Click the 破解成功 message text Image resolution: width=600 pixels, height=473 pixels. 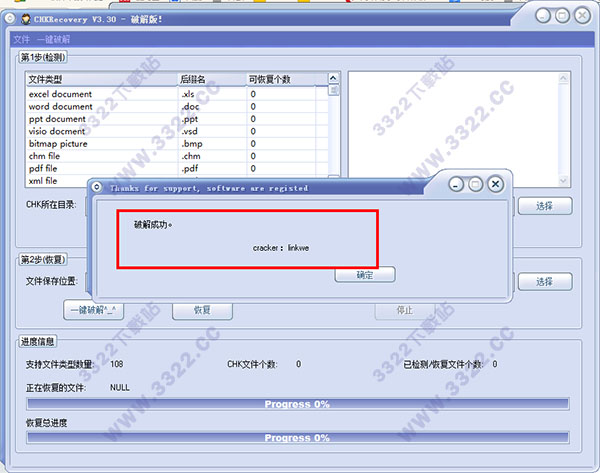(x=153, y=225)
